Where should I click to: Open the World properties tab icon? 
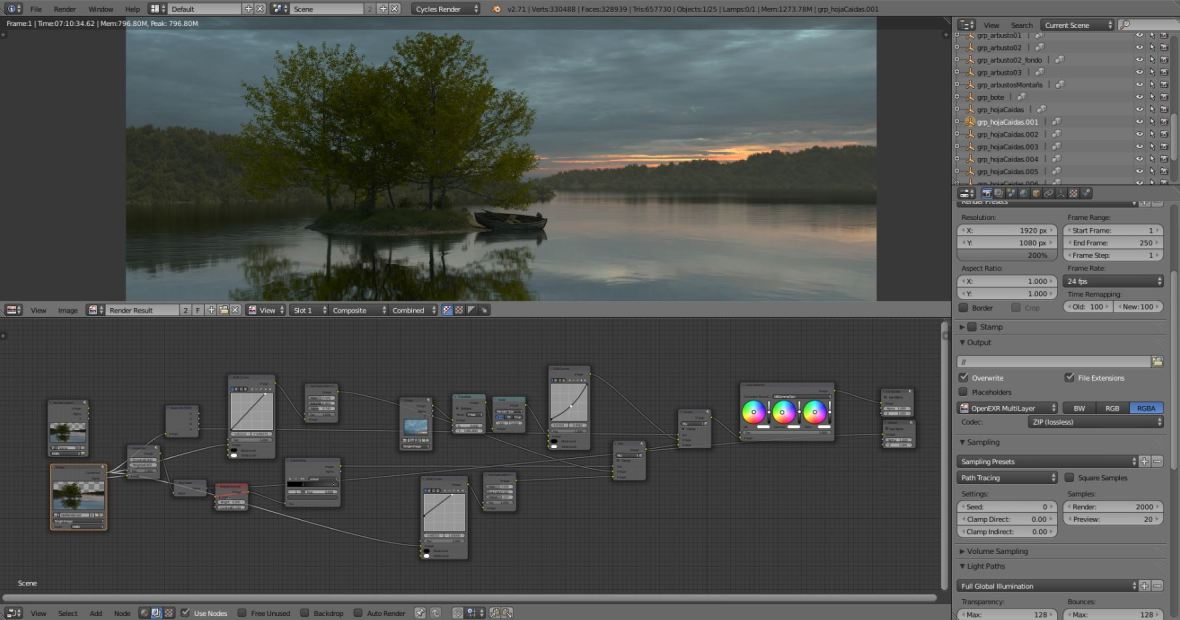coord(1023,193)
